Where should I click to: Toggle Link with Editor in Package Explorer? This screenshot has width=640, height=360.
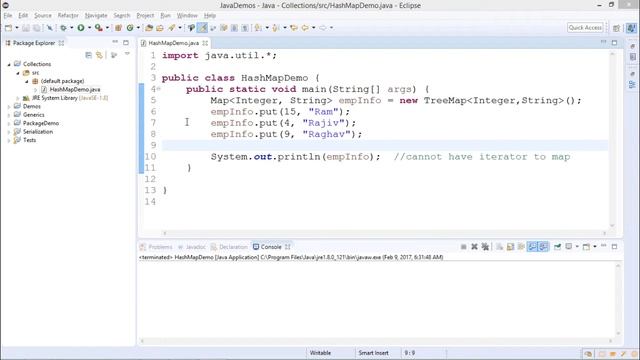pos(99,55)
